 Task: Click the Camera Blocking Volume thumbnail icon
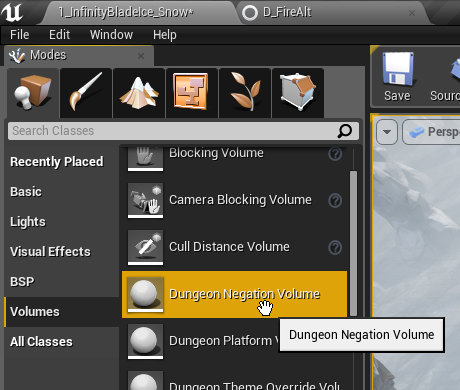point(145,200)
